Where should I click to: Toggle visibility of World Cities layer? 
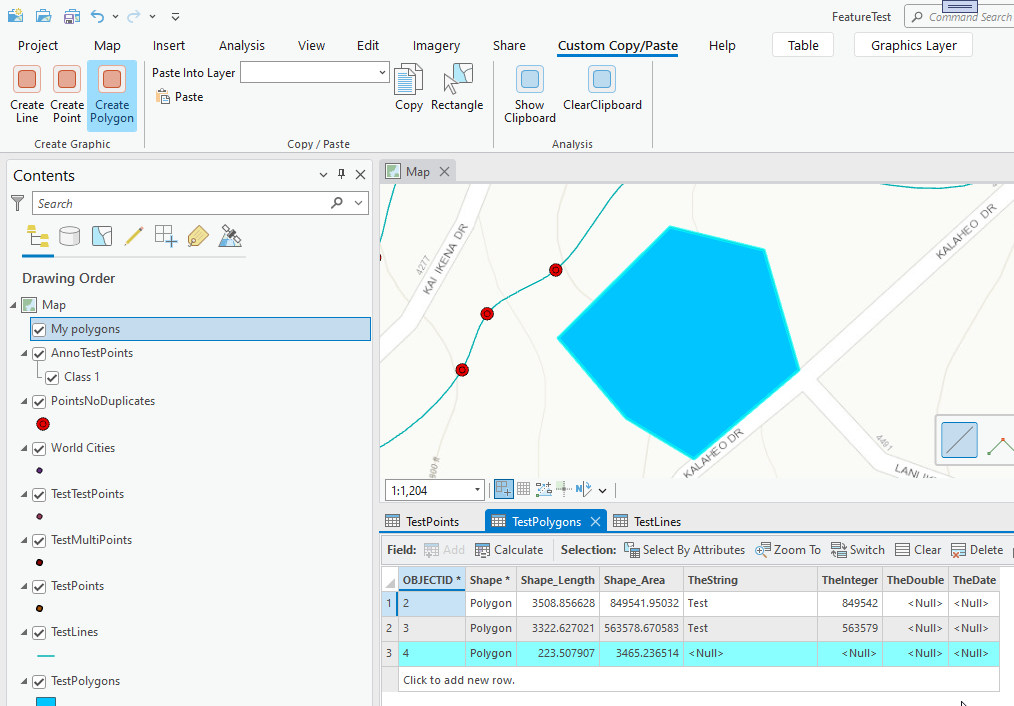pyautogui.click(x=39, y=448)
